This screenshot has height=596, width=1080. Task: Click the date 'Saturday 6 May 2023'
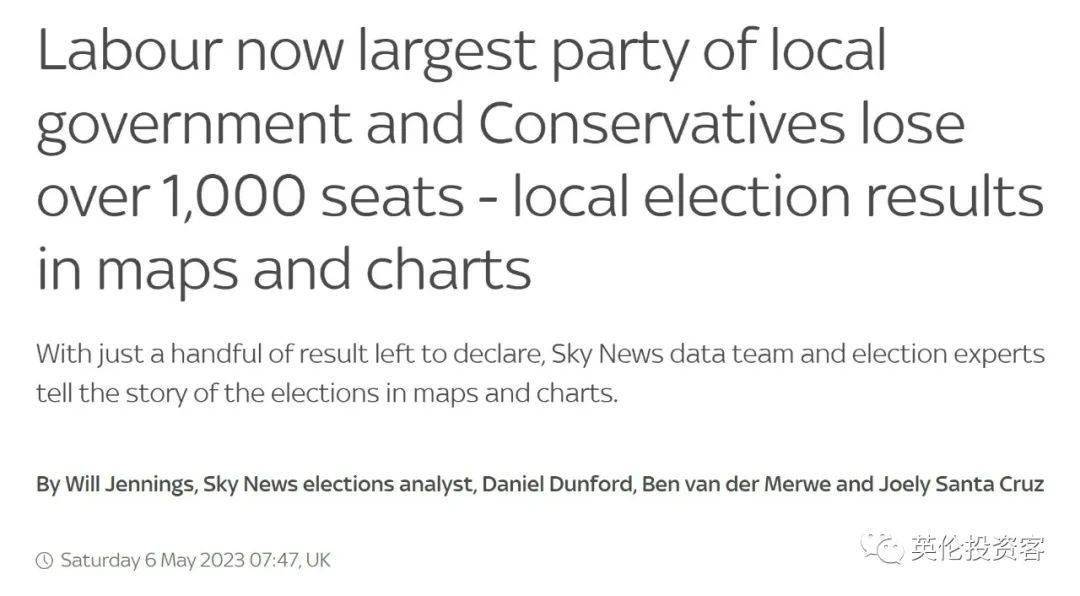[152, 560]
